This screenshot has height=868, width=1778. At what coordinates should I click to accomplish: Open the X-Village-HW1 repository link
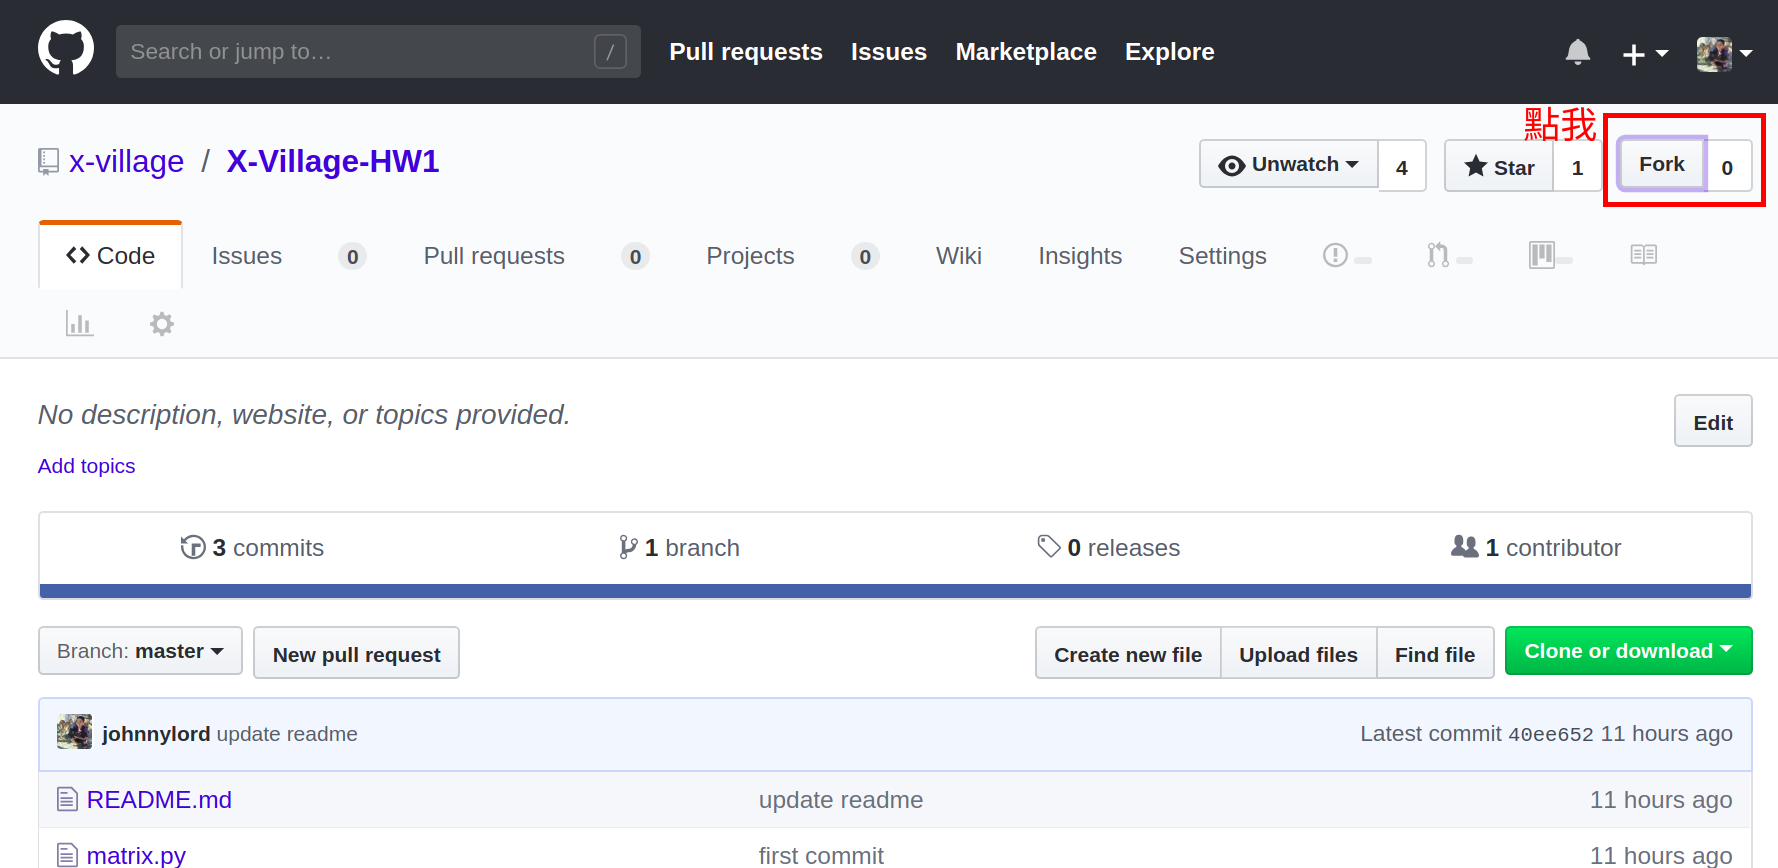pyautogui.click(x=333, y=162)
